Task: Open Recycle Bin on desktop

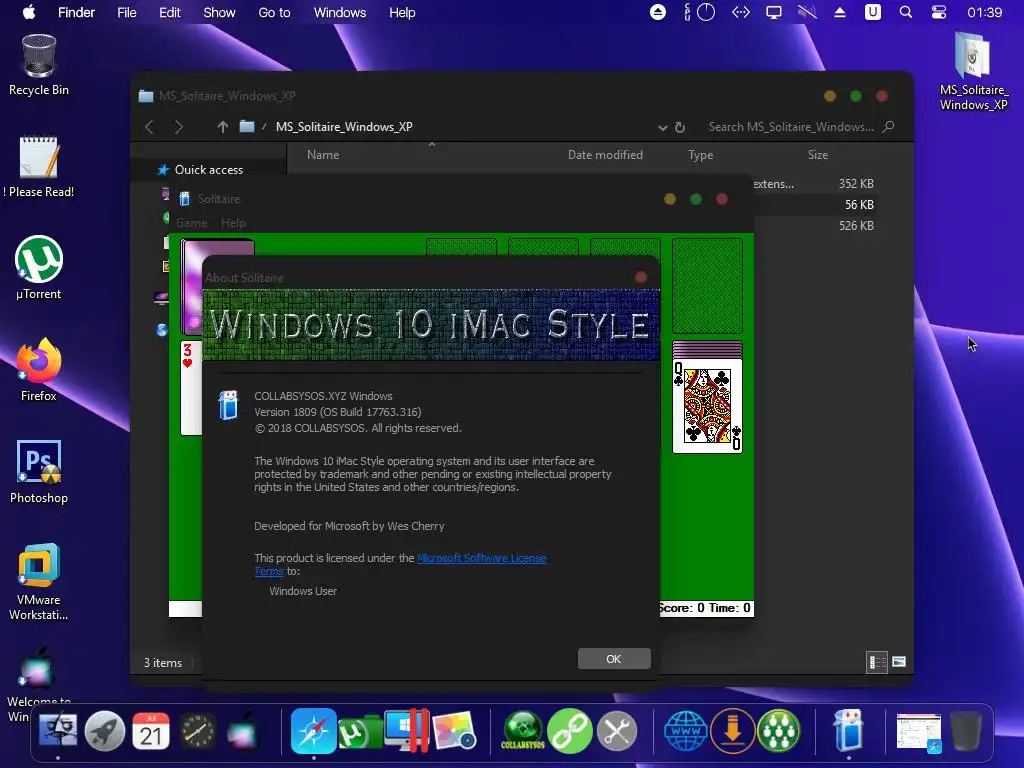Action: [39, 65]
